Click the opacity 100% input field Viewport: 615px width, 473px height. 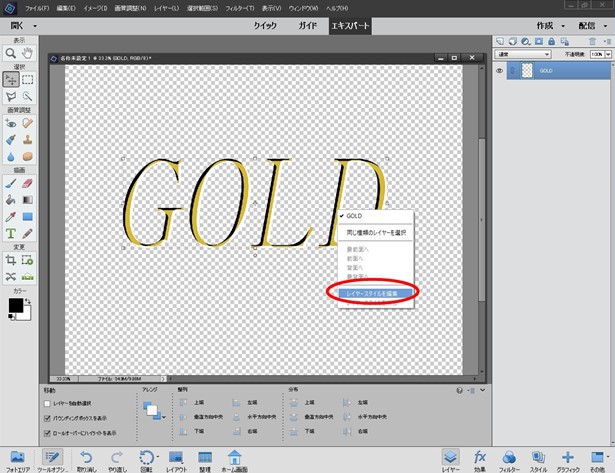[597, 55]
